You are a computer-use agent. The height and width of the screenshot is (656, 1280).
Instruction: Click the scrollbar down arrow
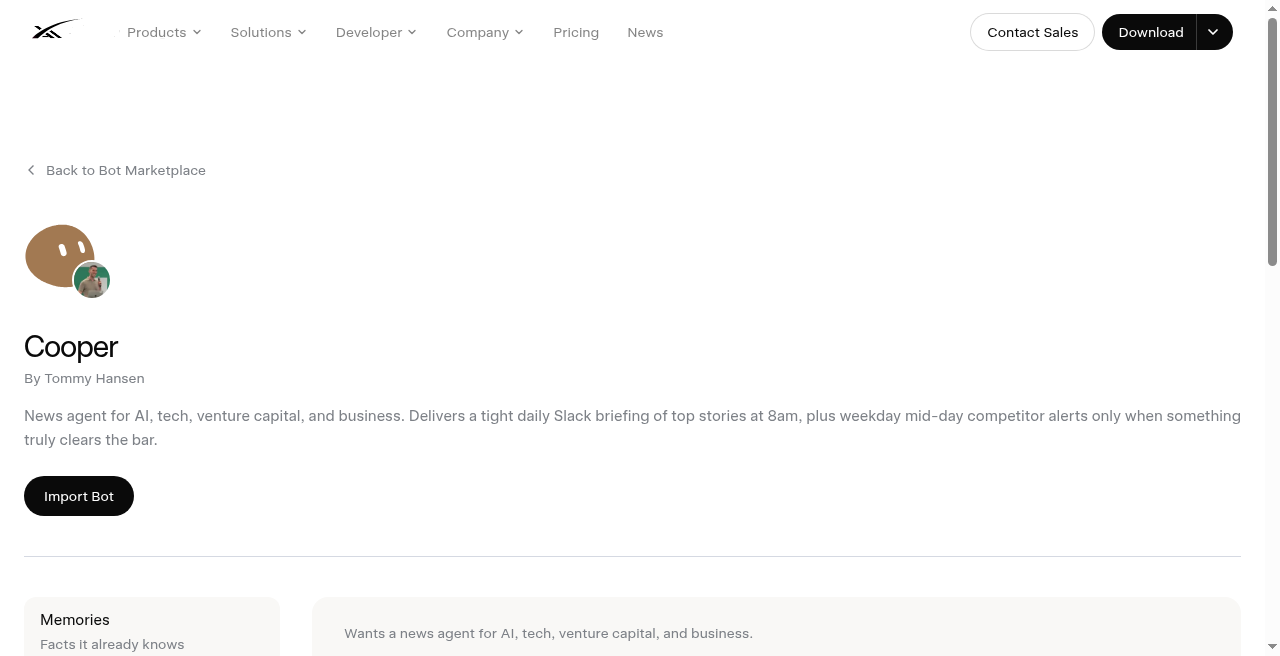click(x=1272, y=648)
